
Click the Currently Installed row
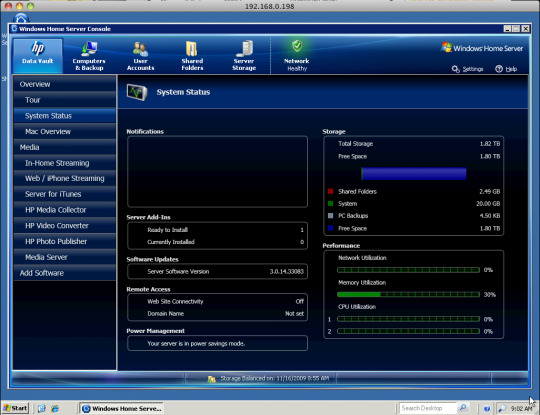click(225, 242)
